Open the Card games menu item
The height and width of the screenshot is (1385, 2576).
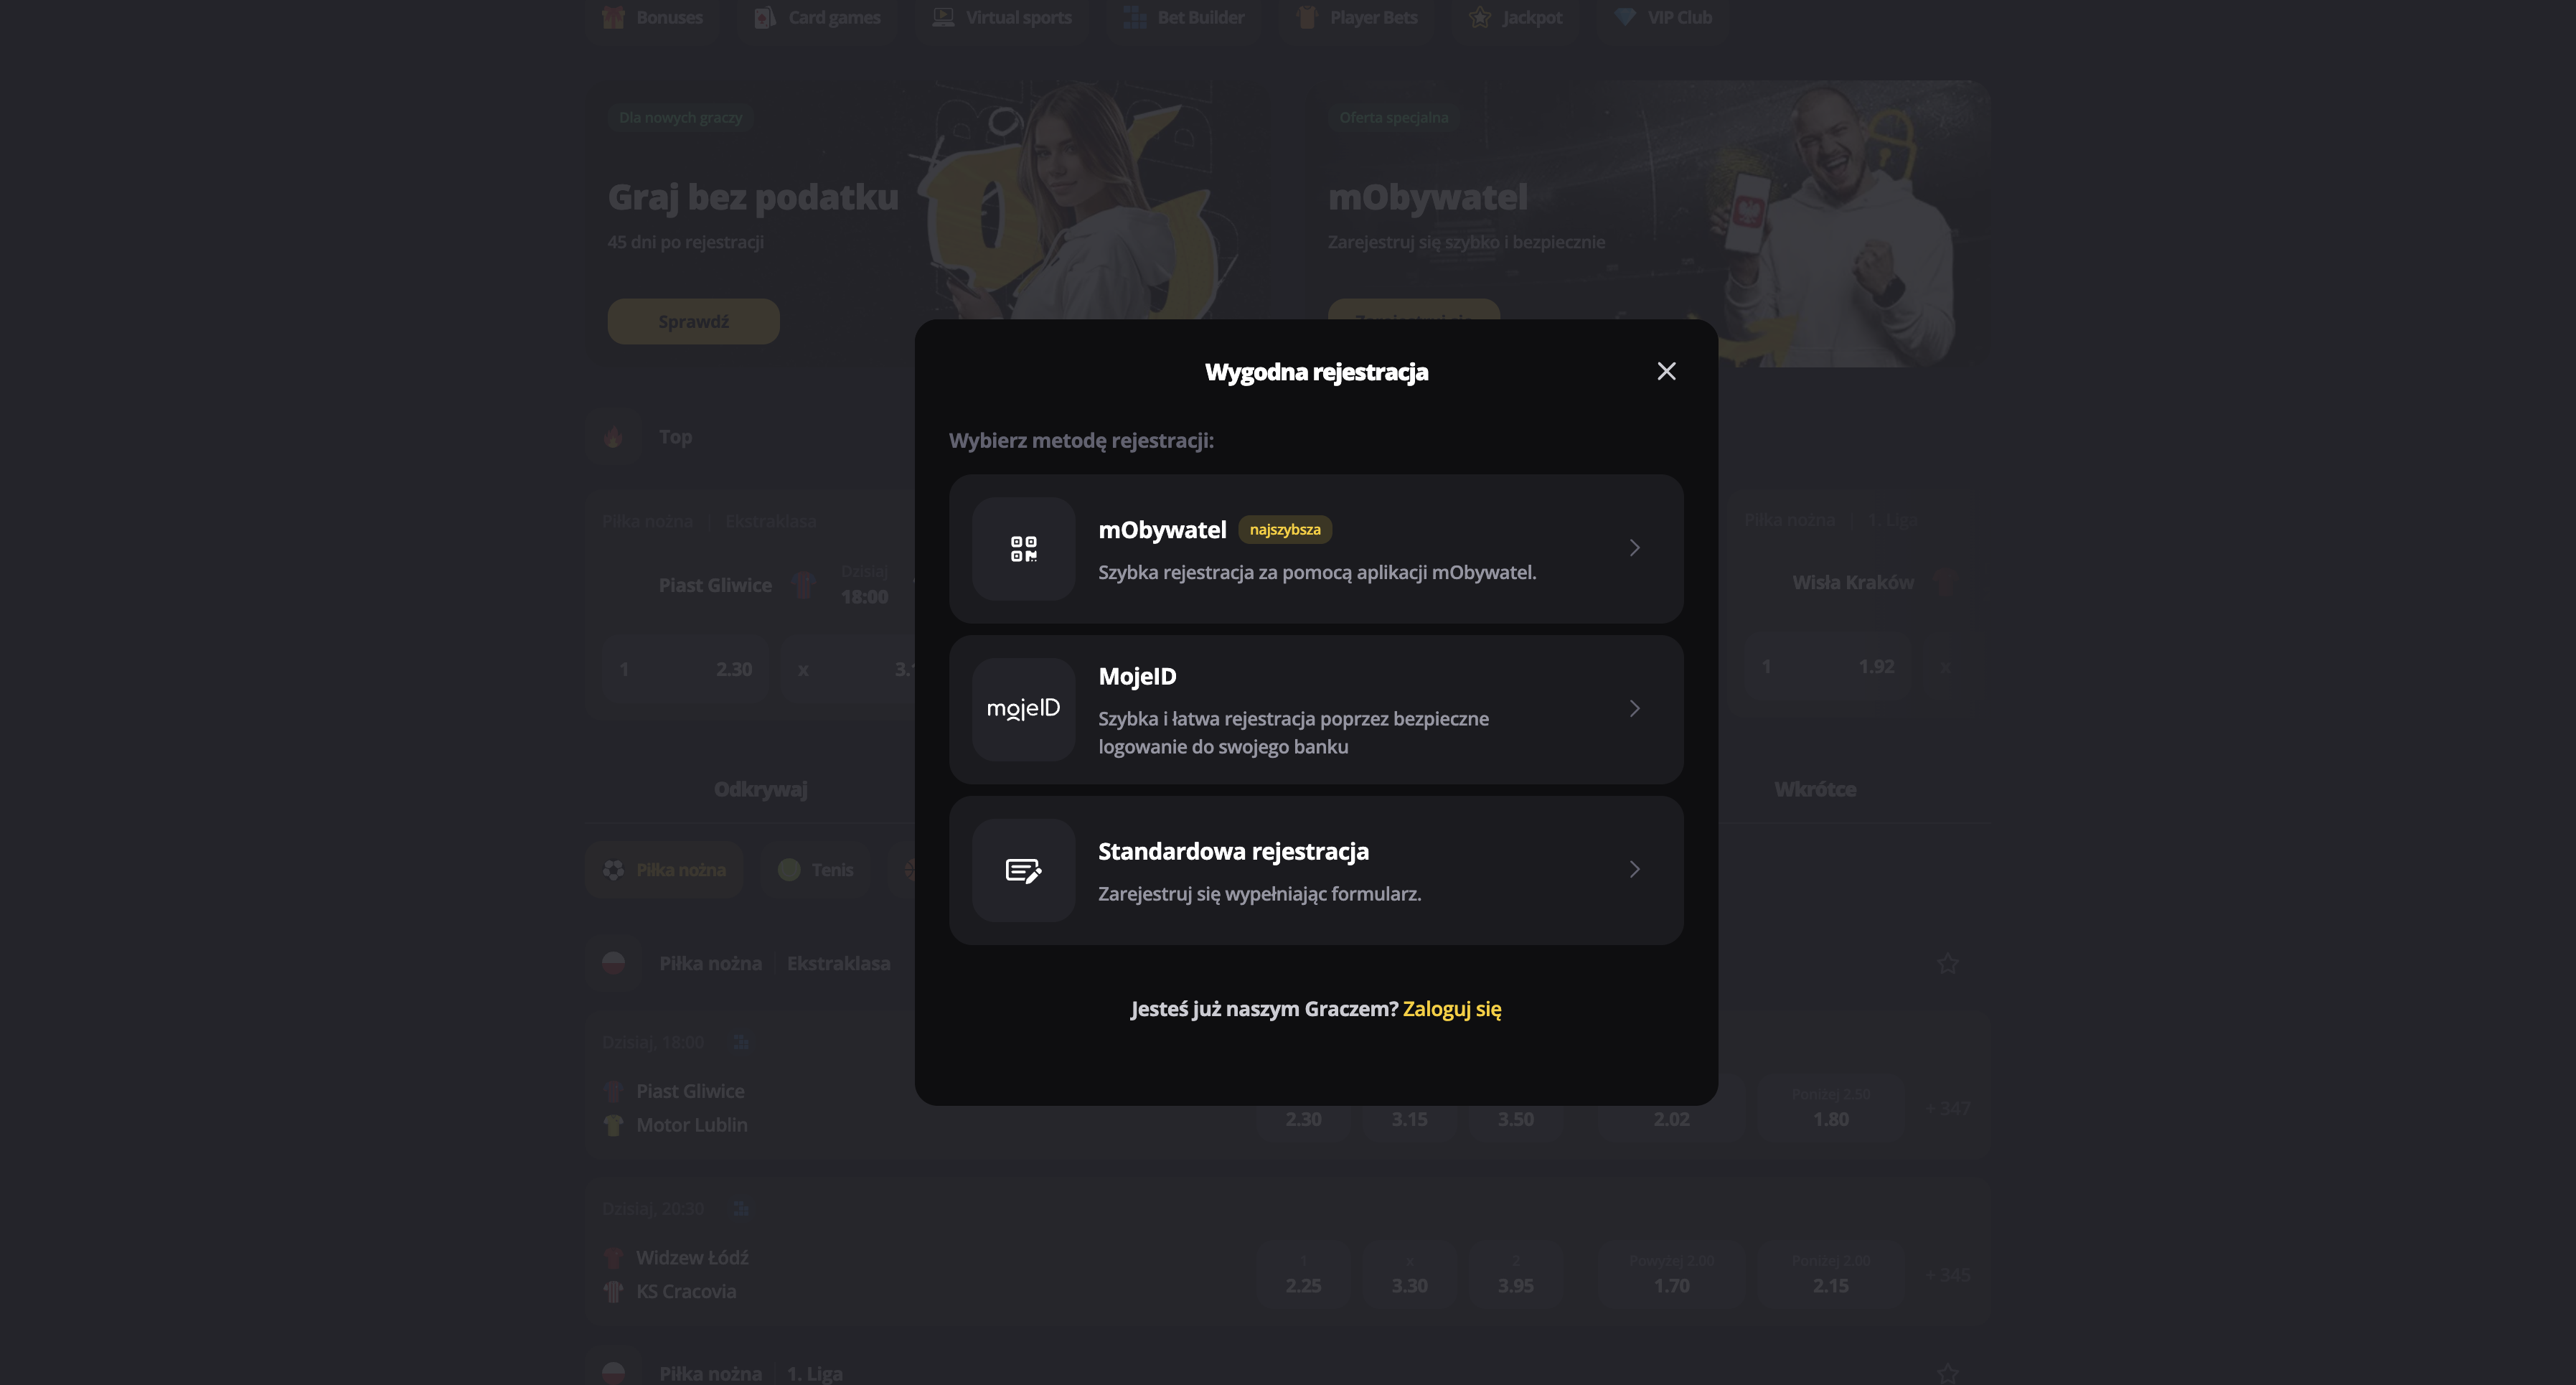tap(817, 17)
